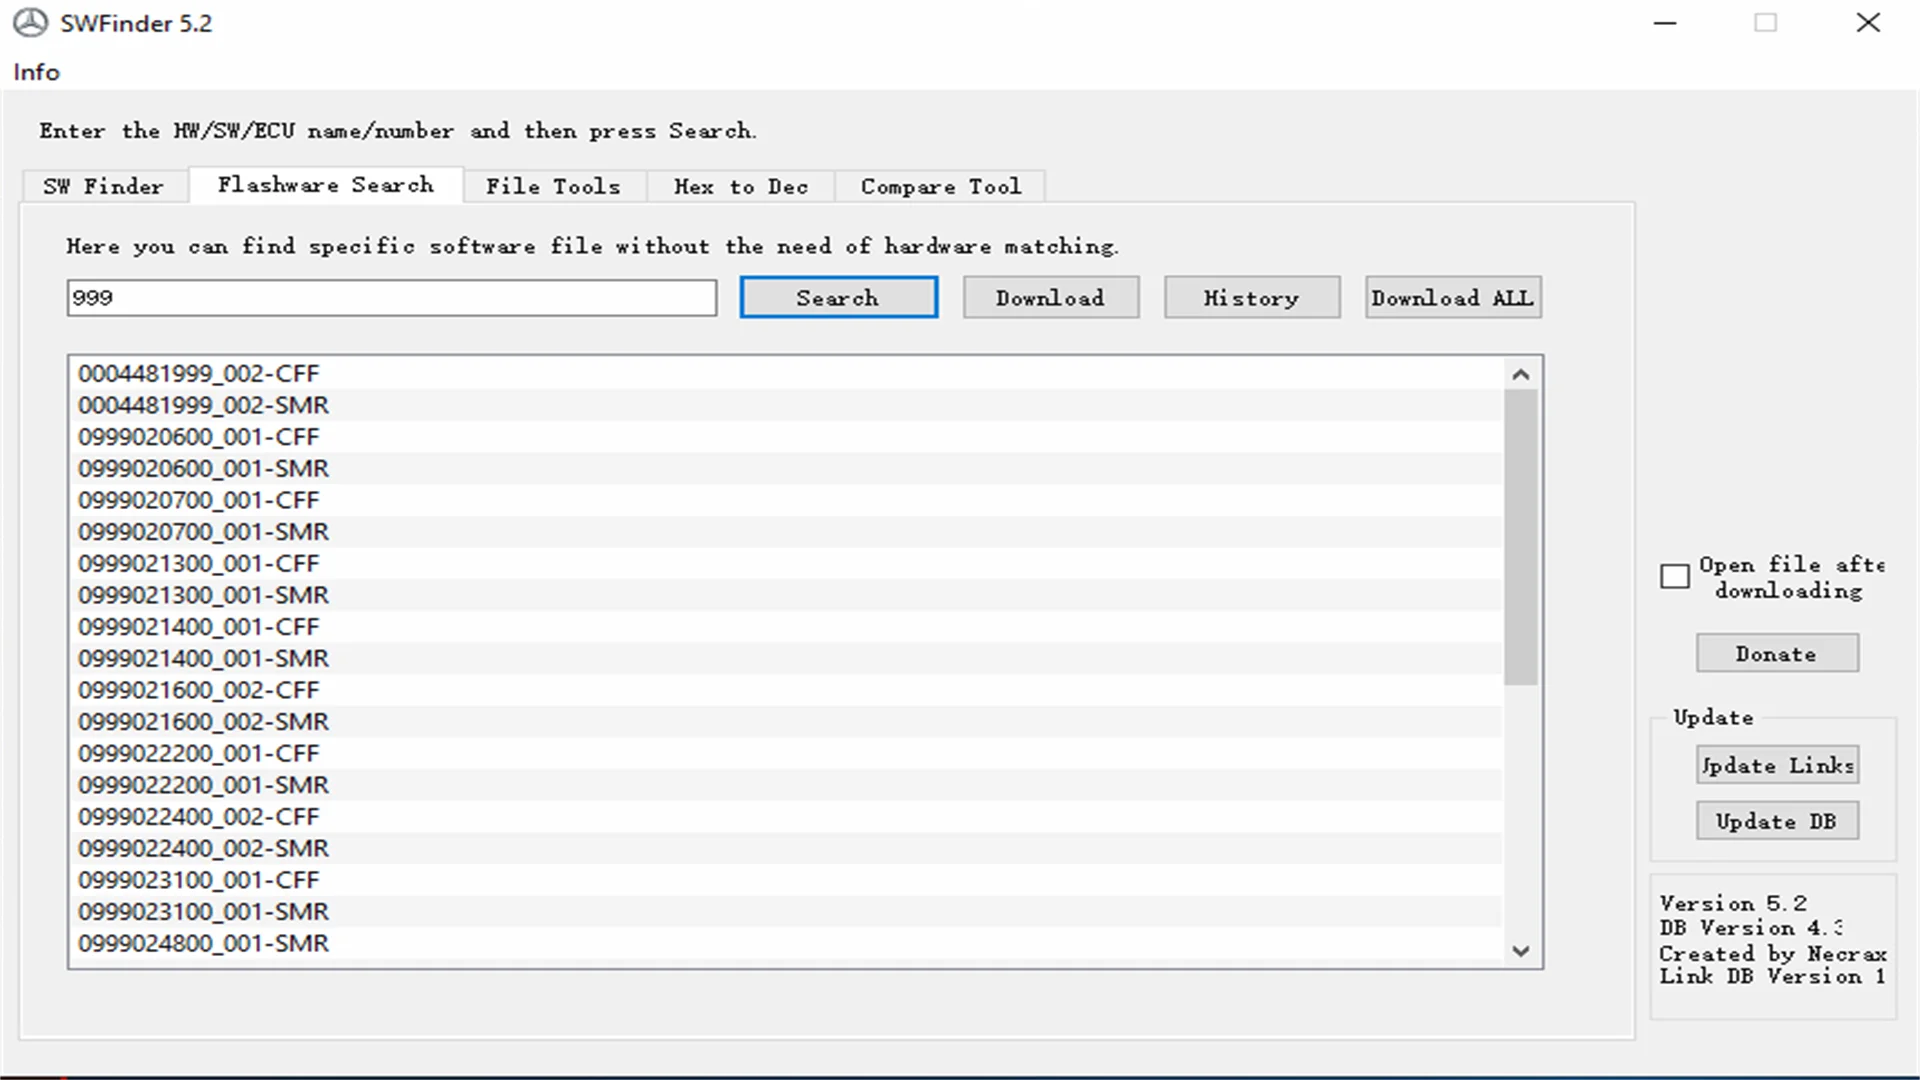1920x1080 pixels.
Task: Click the search input field containing 999
Action: (x=392, y=298)
